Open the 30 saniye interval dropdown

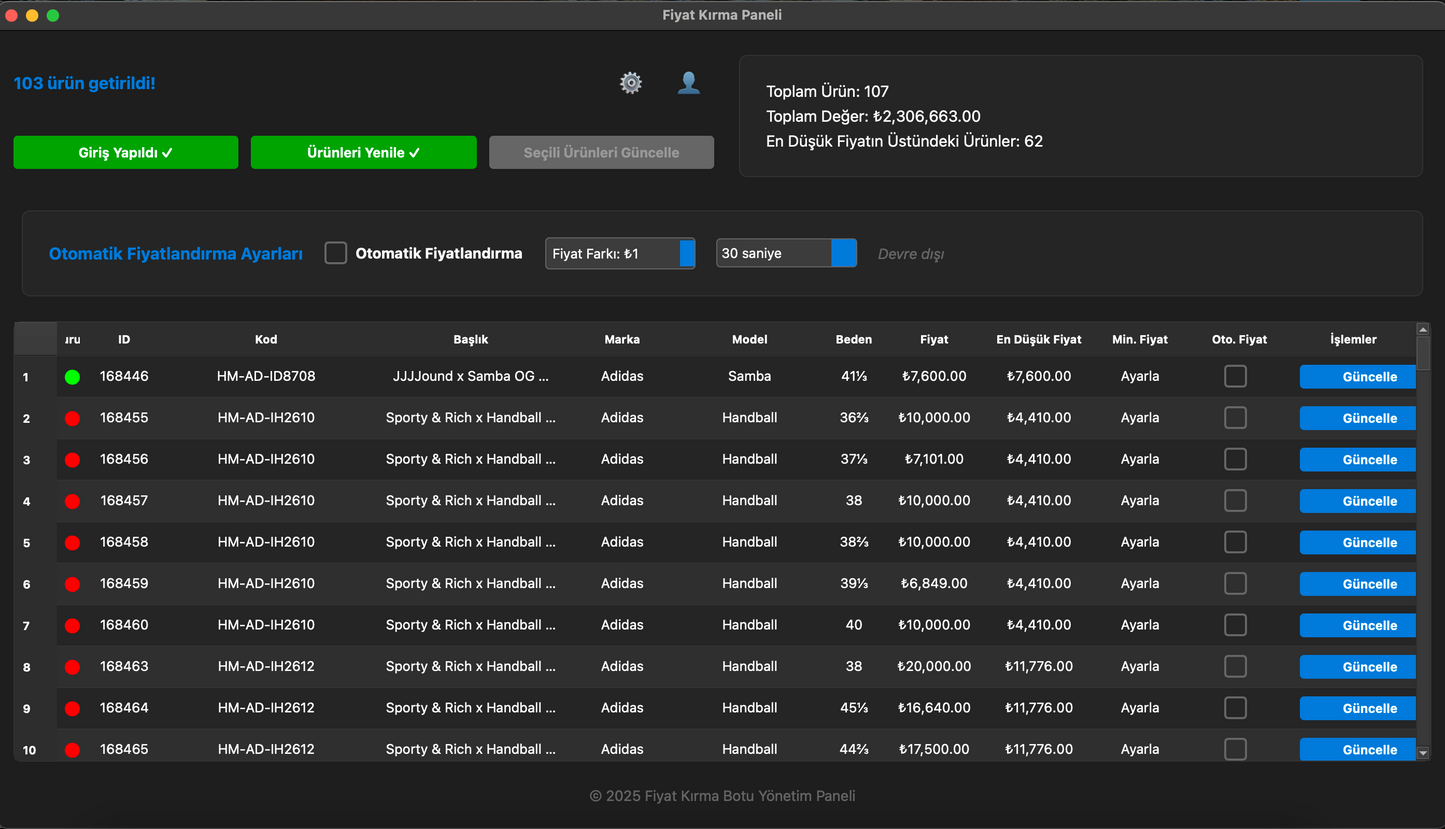[x=786, y=253]
